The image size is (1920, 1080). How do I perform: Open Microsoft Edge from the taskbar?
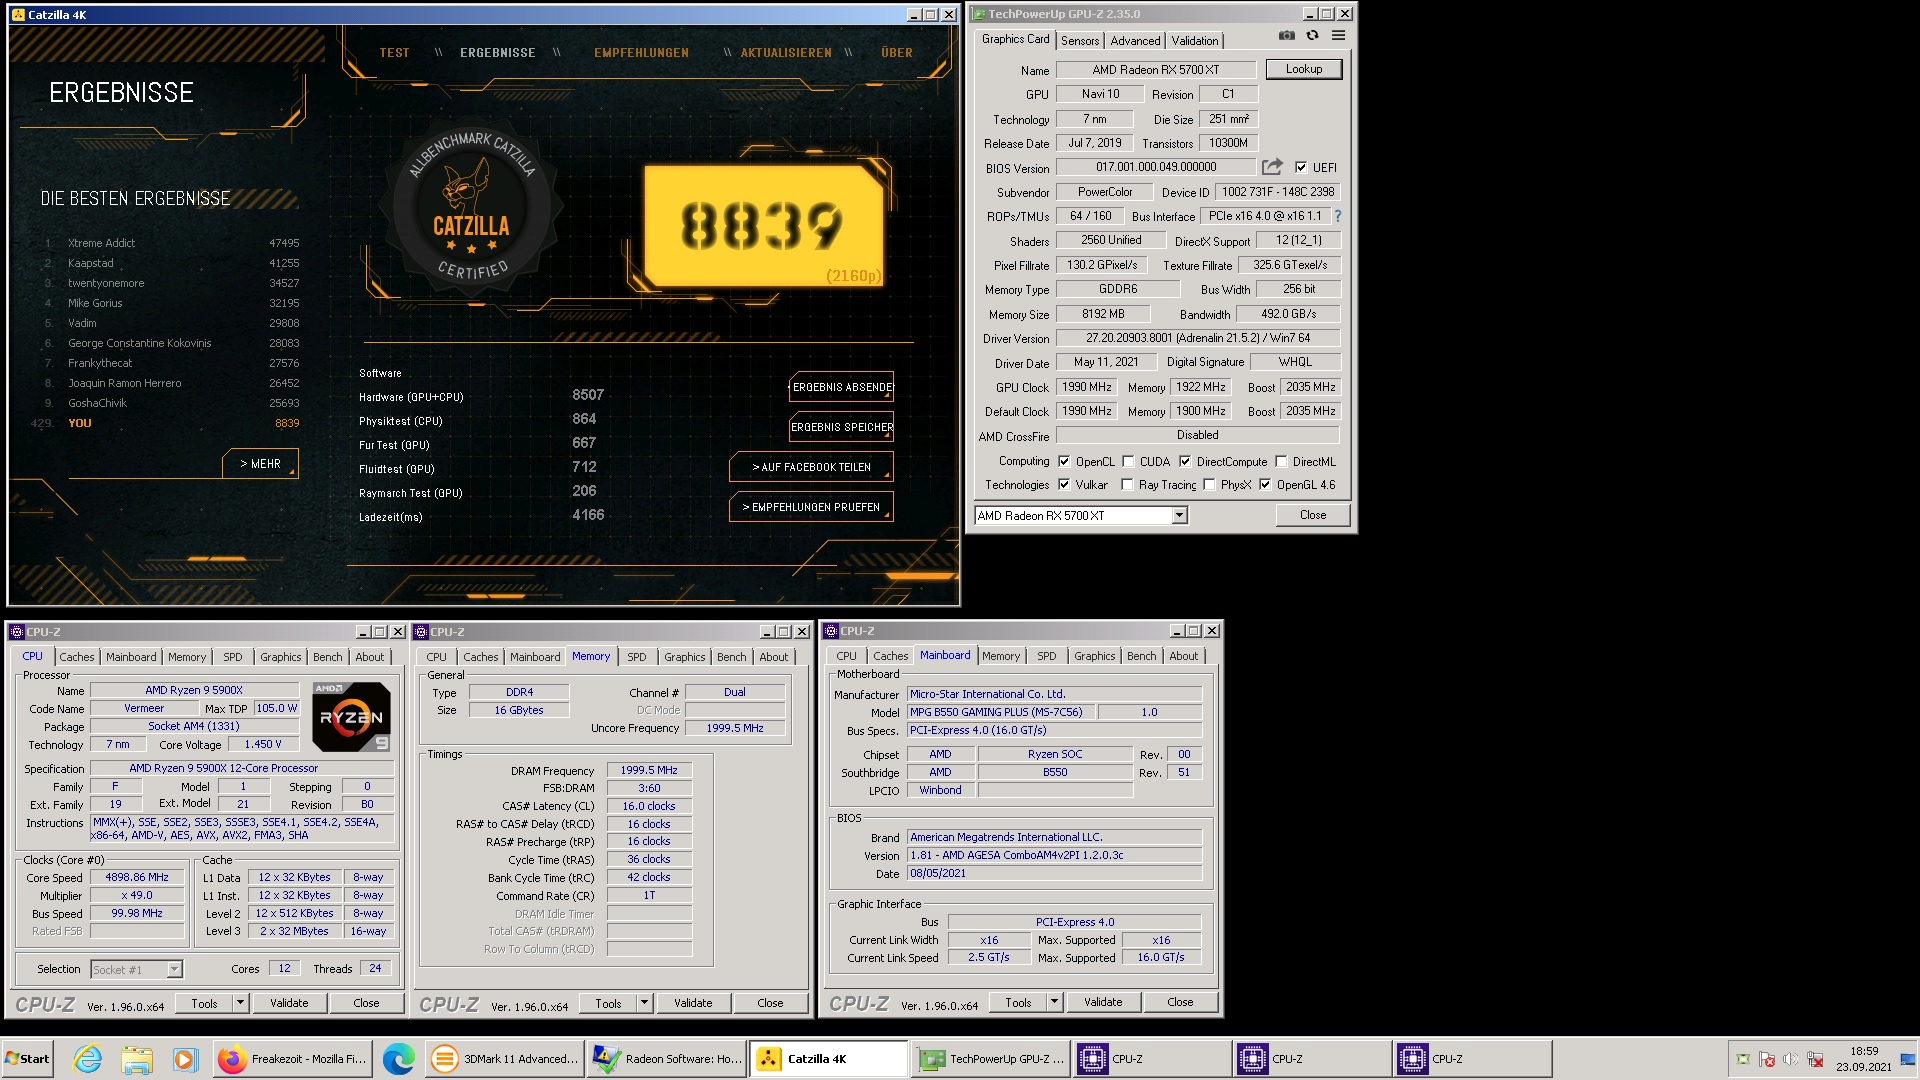(398, 1059)
